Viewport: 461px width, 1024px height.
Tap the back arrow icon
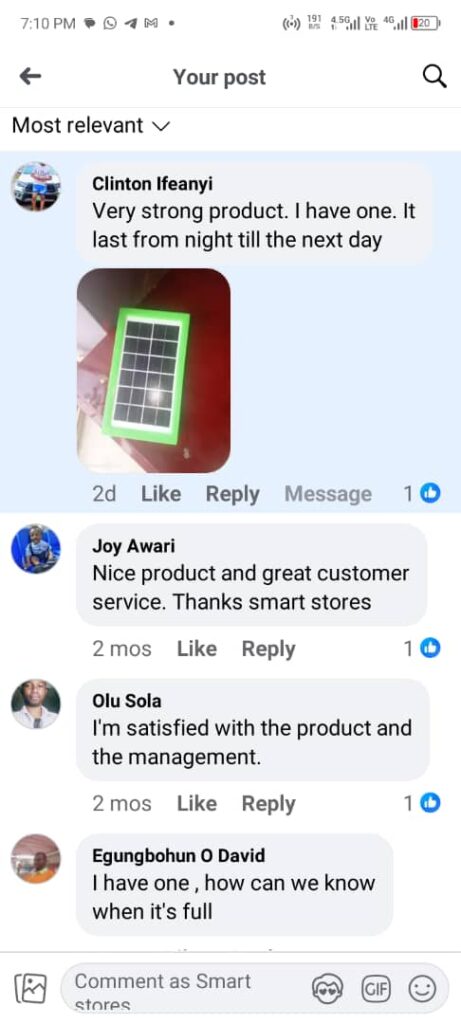30,77
